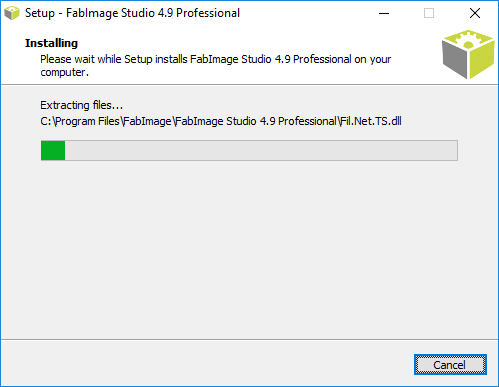Click the green filled portion of progress bar

(x=53, y=151)
